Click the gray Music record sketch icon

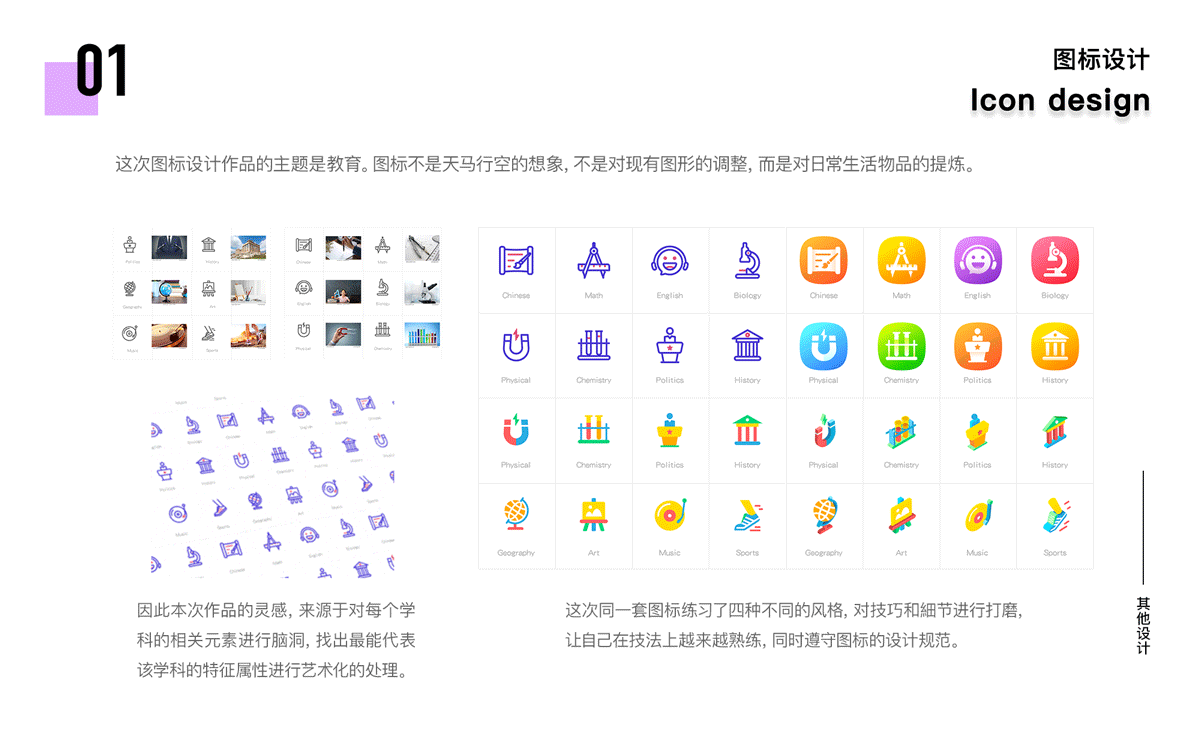(130, 333)
